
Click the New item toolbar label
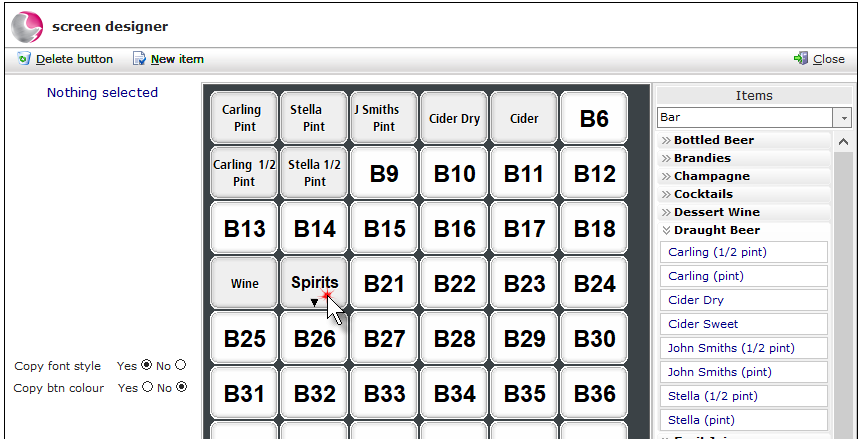point(177,59)
